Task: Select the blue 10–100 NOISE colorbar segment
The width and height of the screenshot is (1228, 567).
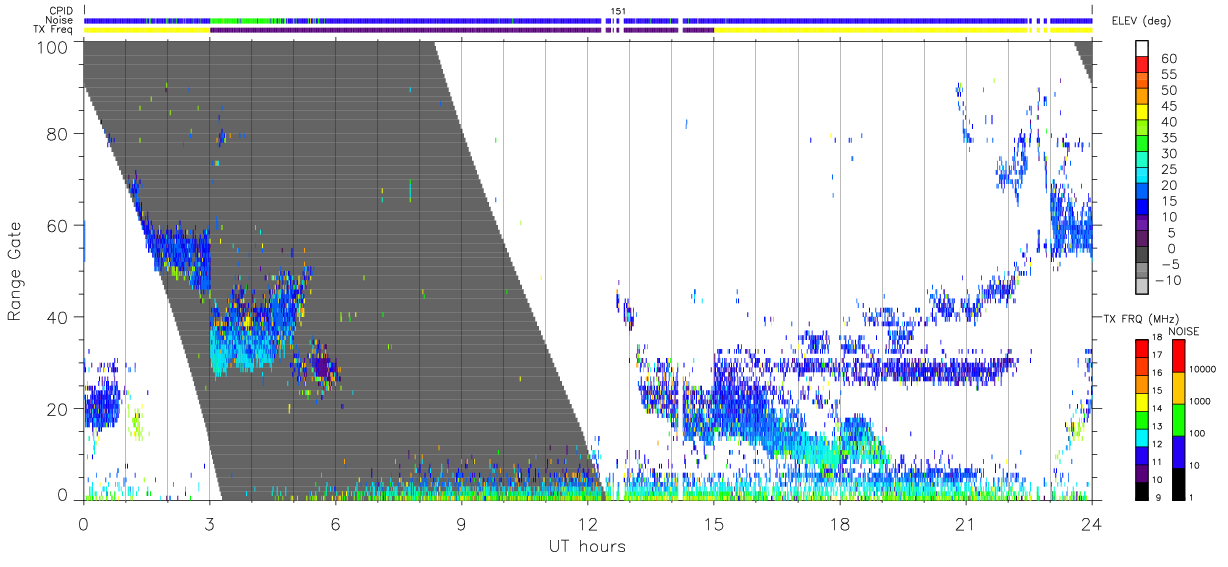Action: coord(1178,451)
